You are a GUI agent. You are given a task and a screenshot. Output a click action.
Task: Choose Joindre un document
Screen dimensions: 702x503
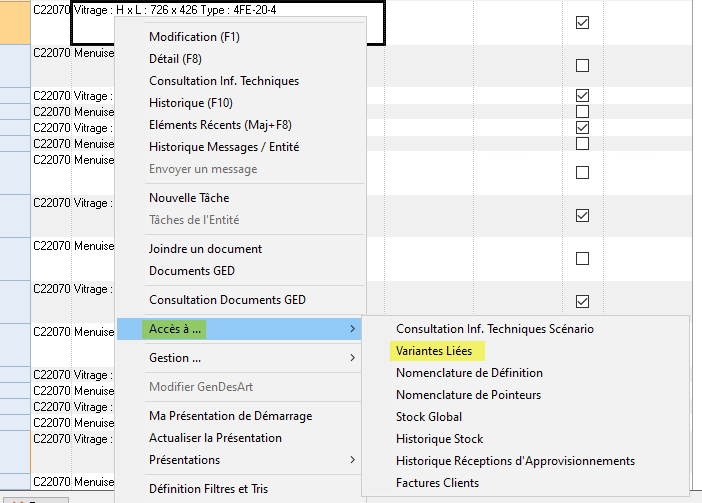[x=205, y=249]
